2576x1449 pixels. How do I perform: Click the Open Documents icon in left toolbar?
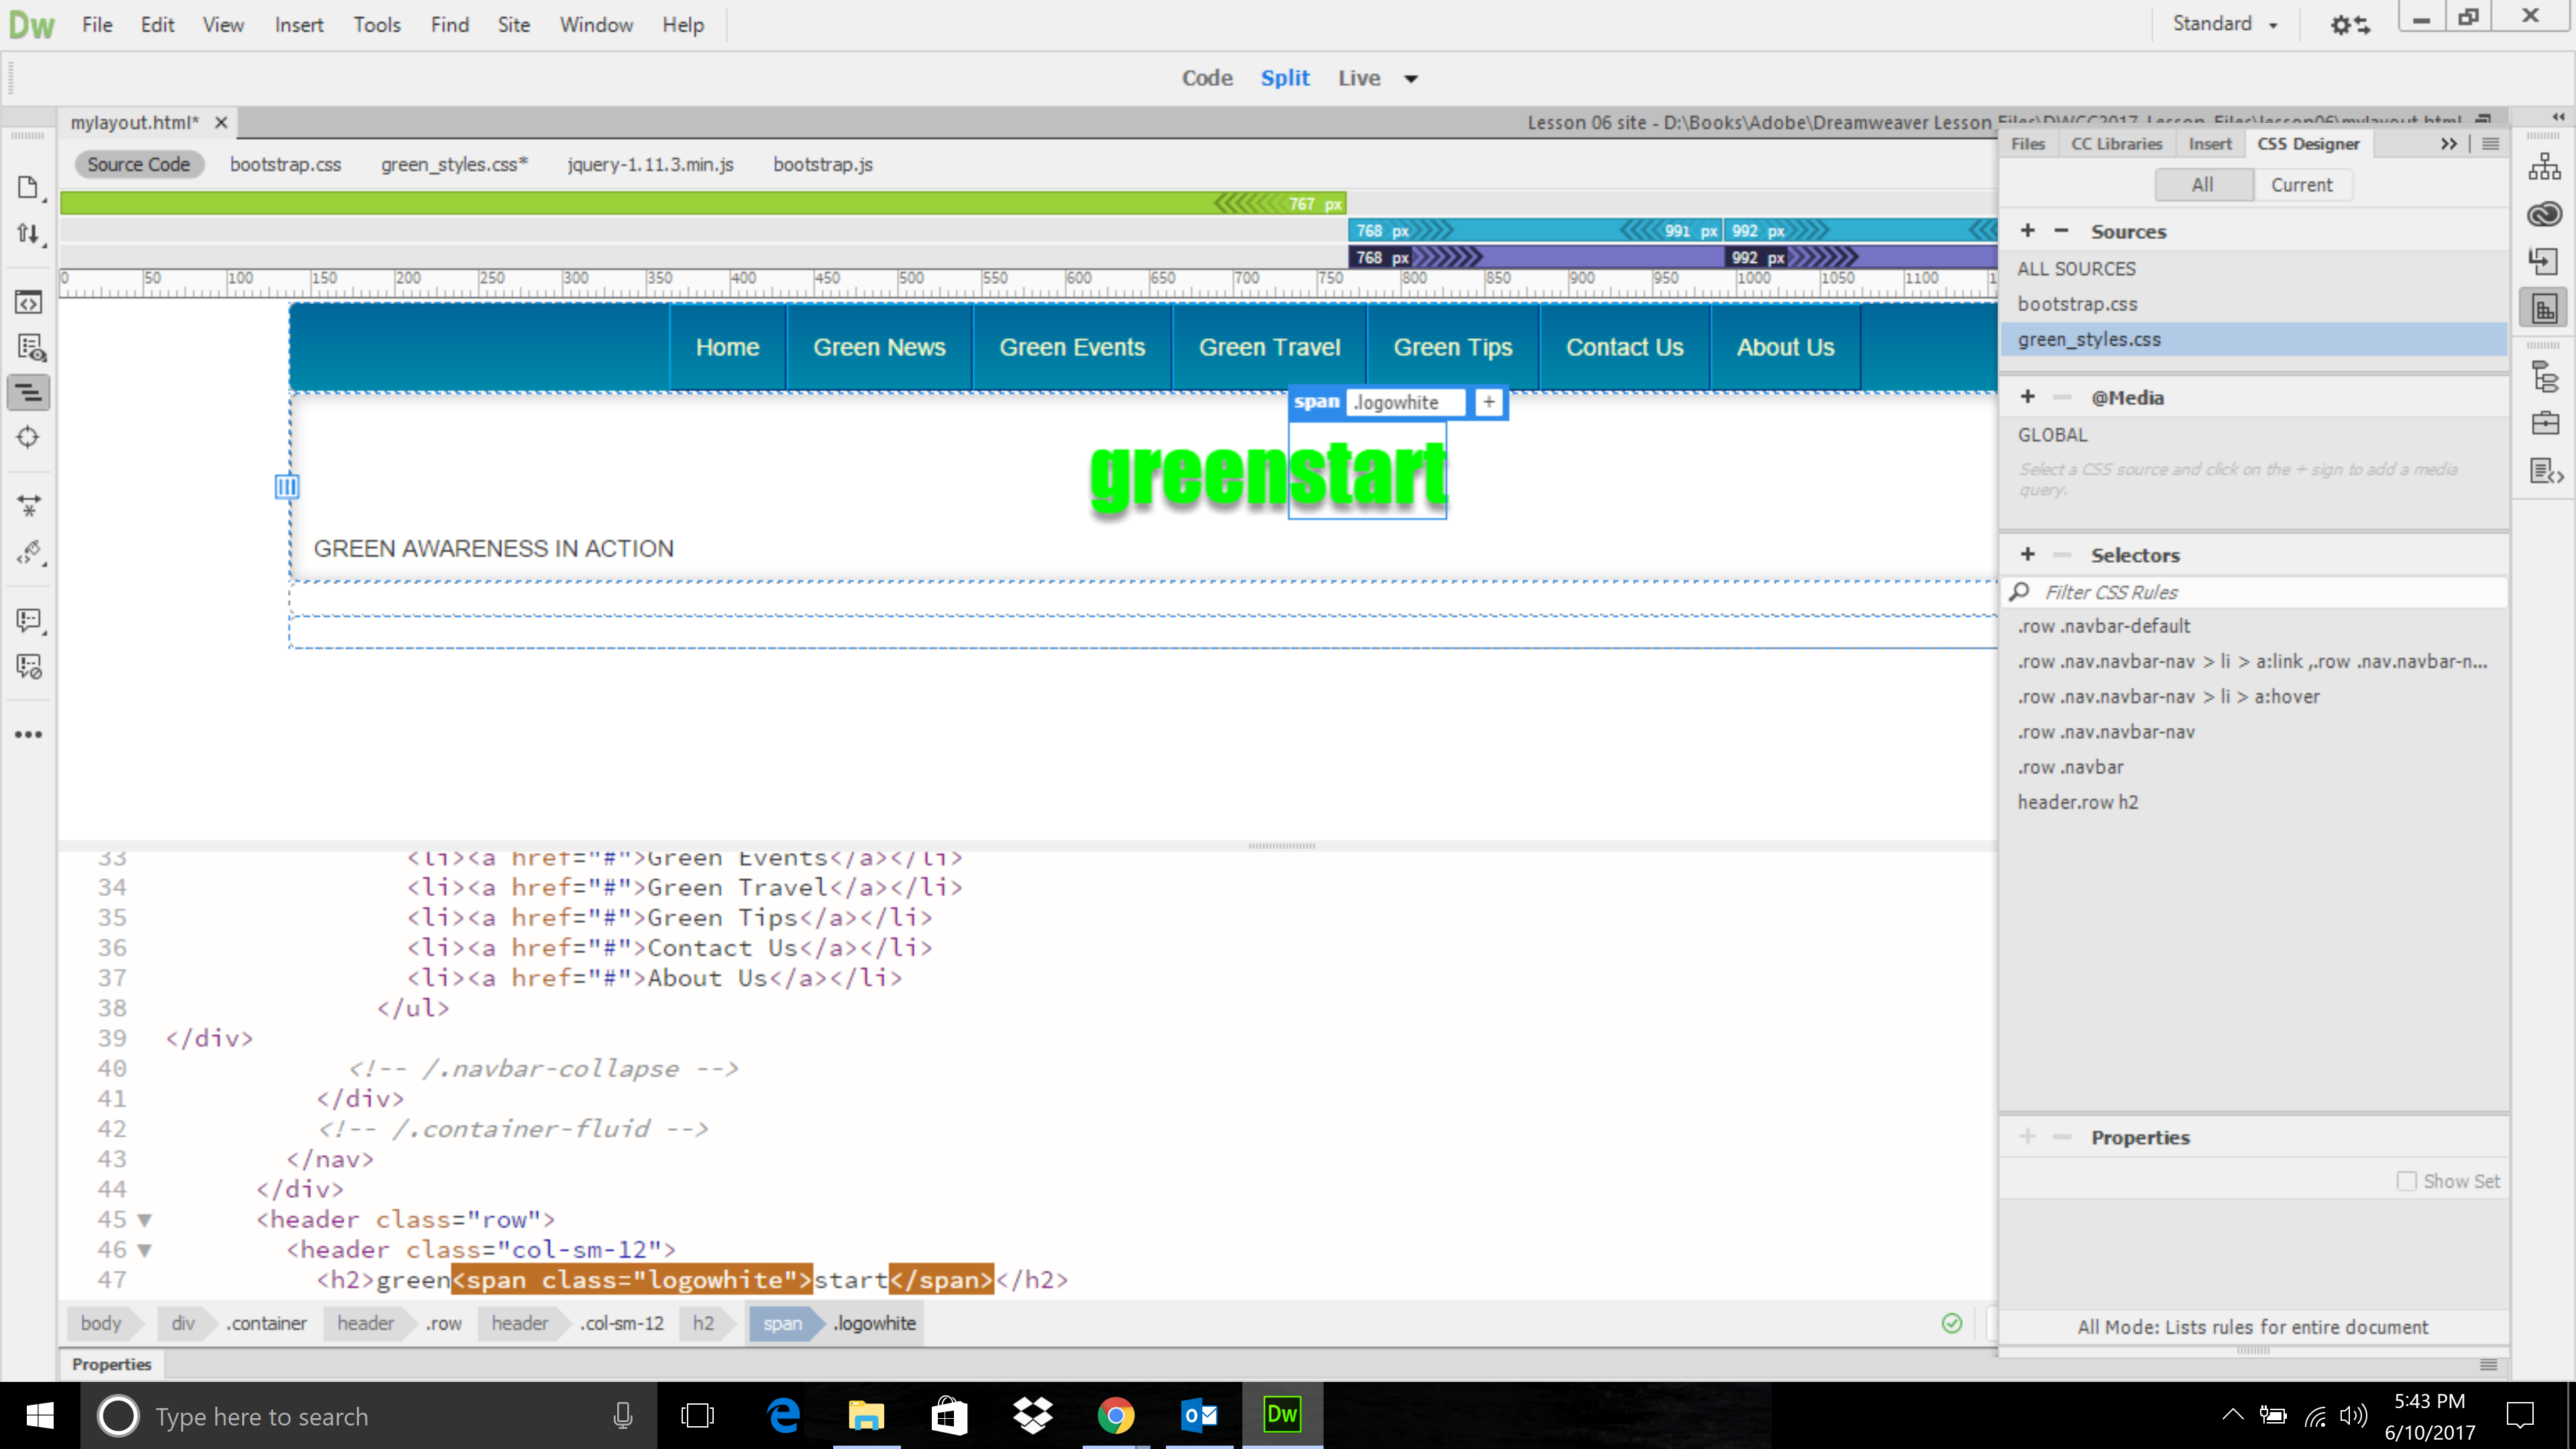(x=27, y=188)
